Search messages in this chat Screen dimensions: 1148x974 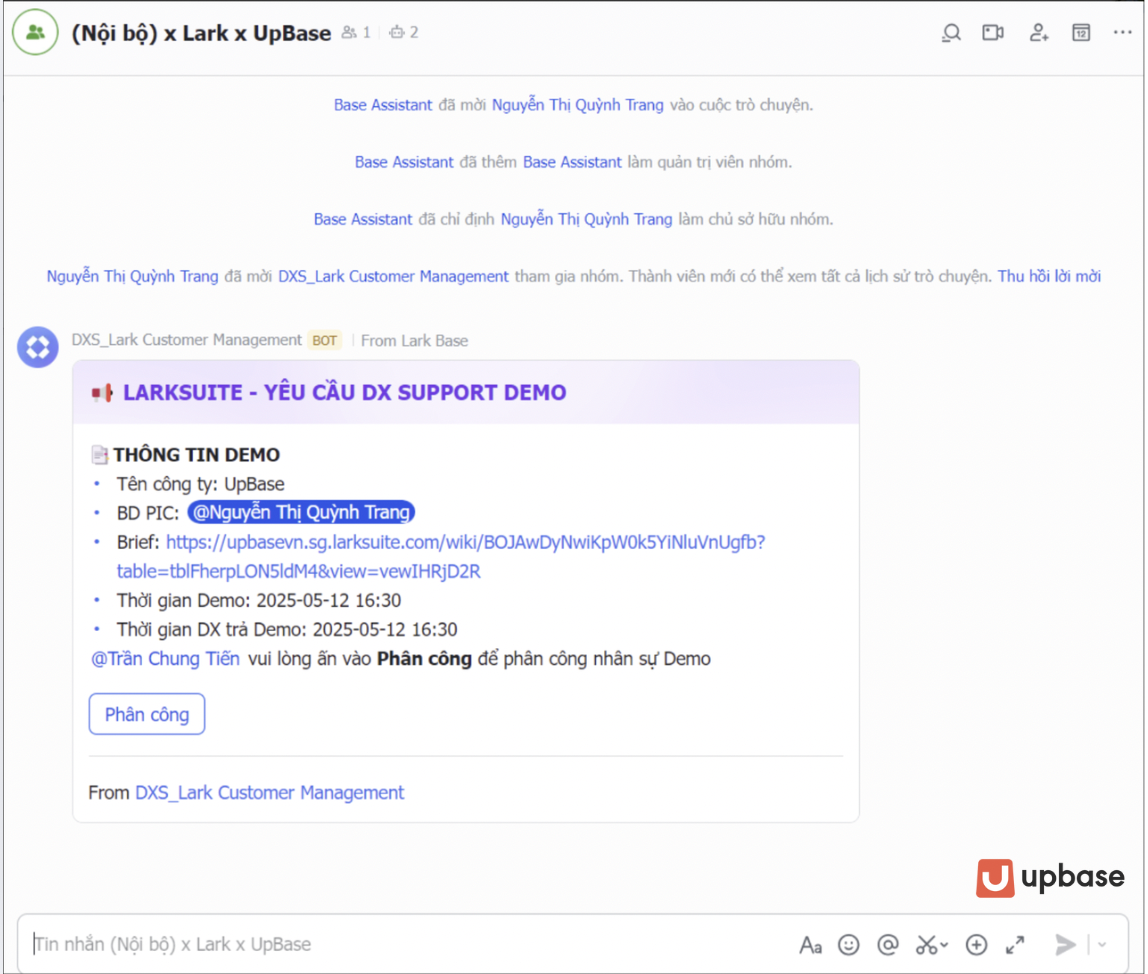point(951,33)
